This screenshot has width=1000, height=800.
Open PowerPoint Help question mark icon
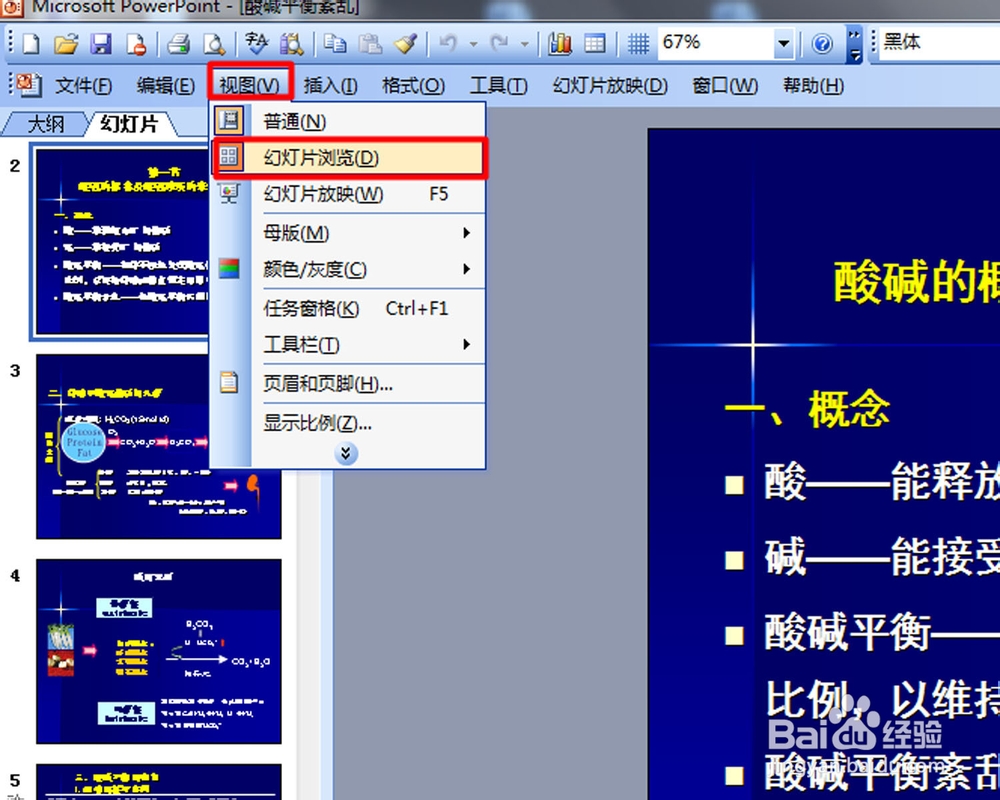(x=822, y=43)
